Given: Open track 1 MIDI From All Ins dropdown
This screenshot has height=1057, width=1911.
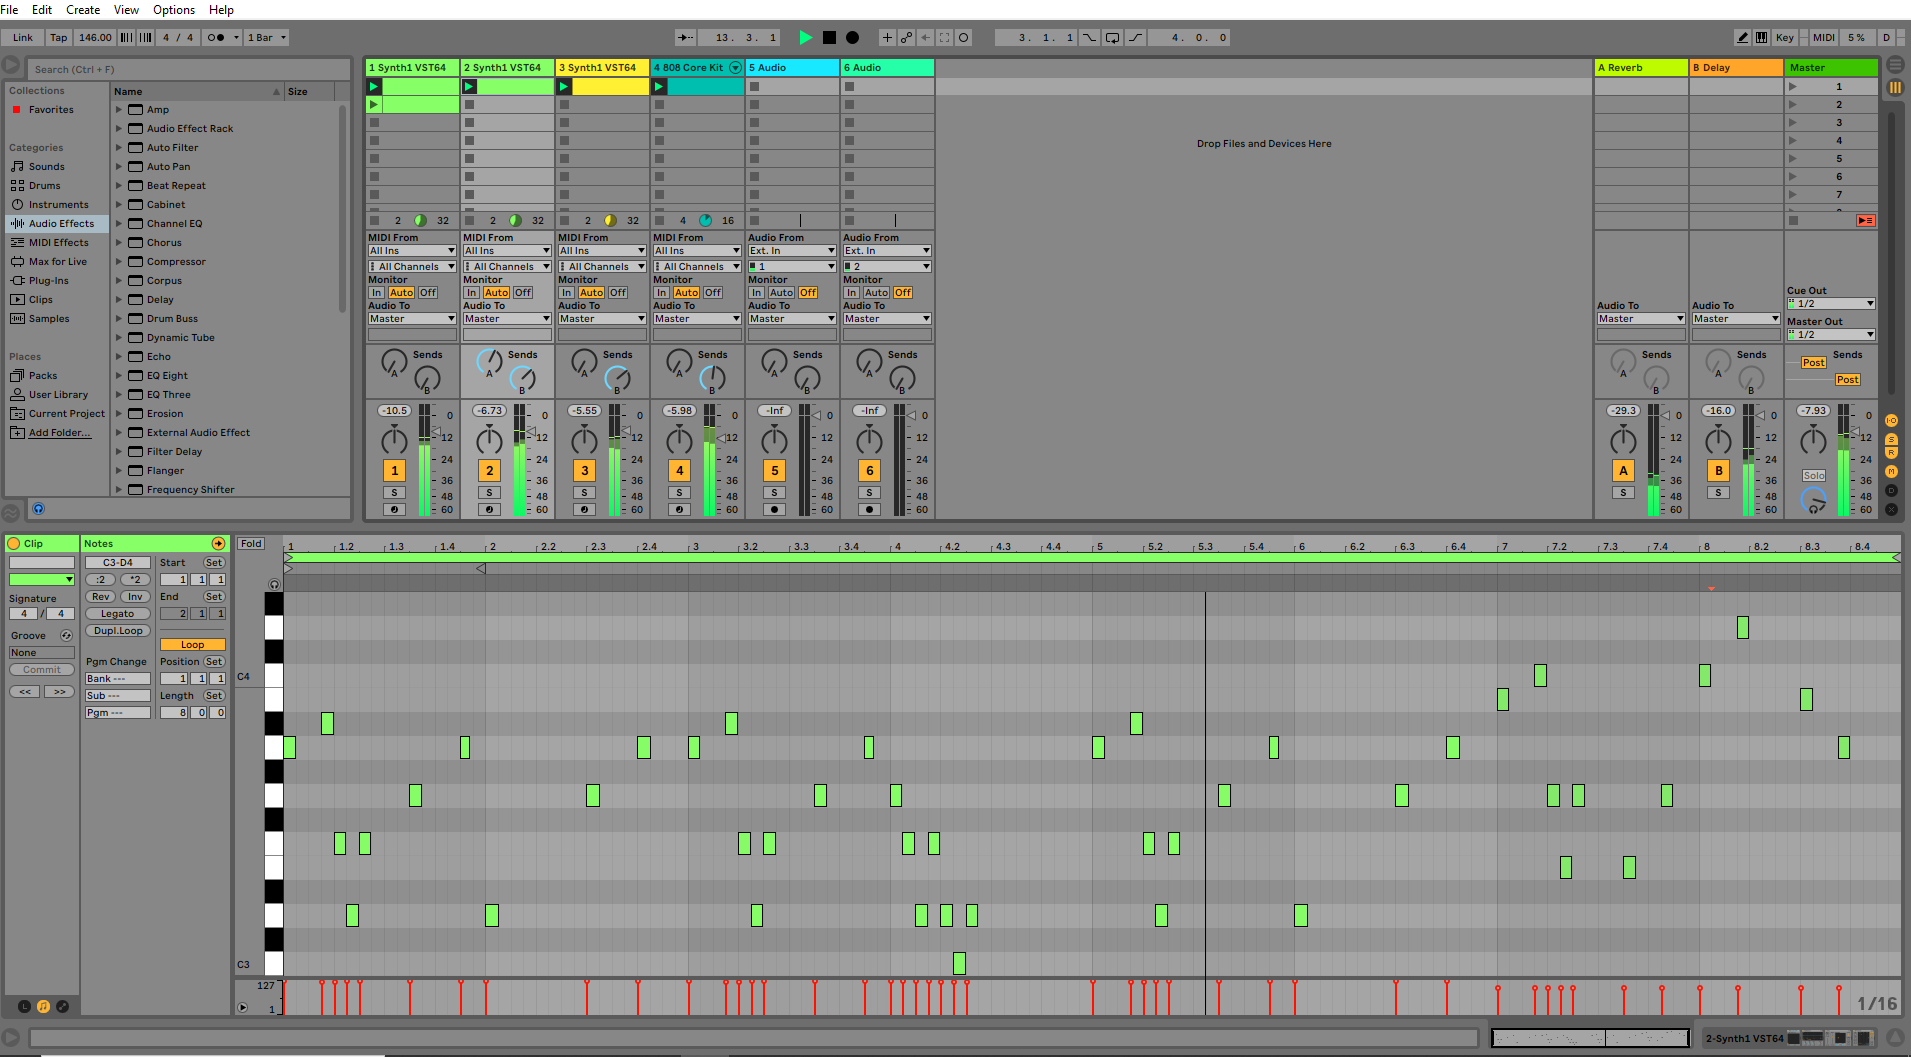Looking at the screenshot, I should click(412, 250).
